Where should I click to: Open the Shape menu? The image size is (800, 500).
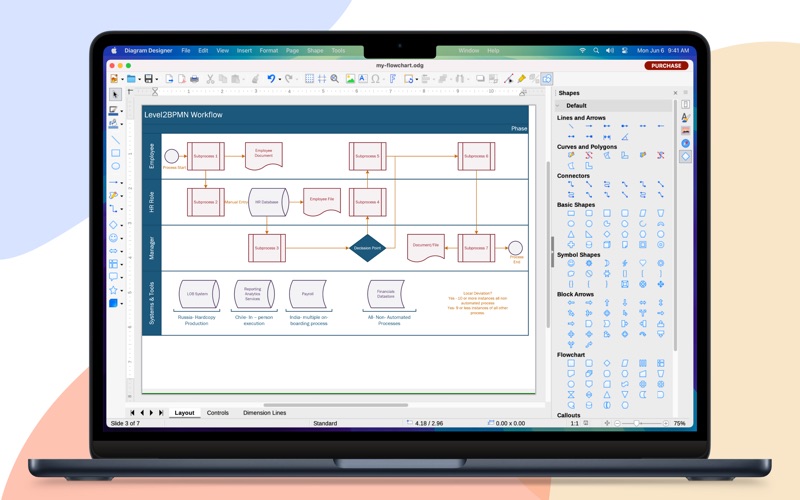pos(315,51)
